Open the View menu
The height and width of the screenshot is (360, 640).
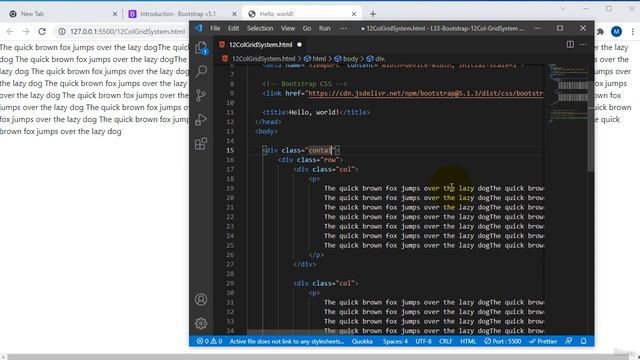pos(288,28)
